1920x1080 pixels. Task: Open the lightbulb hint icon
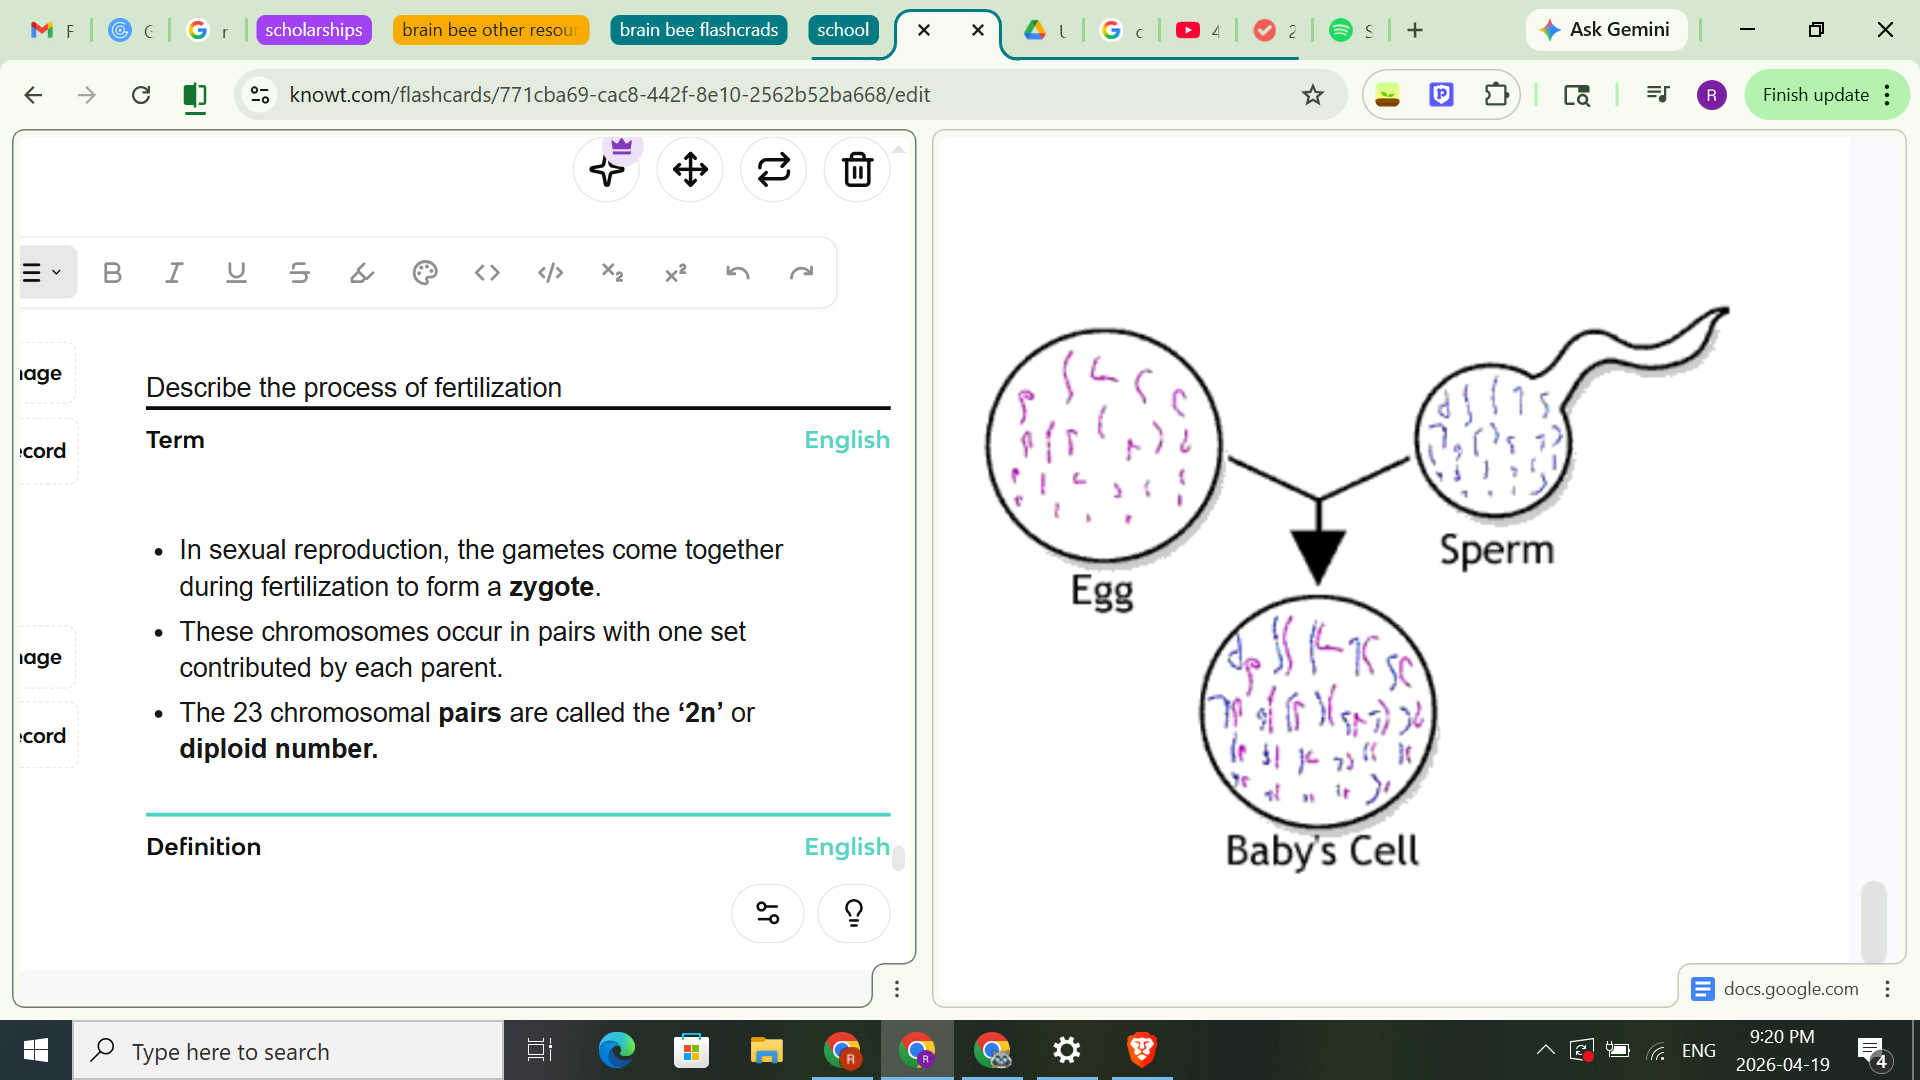(853, 913)
